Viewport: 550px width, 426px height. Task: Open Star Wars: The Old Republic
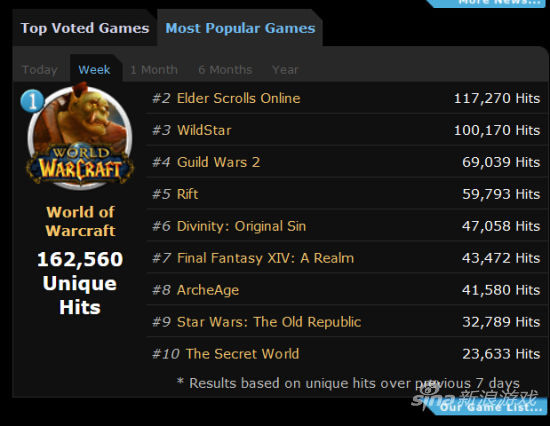(x=269, y=322)
